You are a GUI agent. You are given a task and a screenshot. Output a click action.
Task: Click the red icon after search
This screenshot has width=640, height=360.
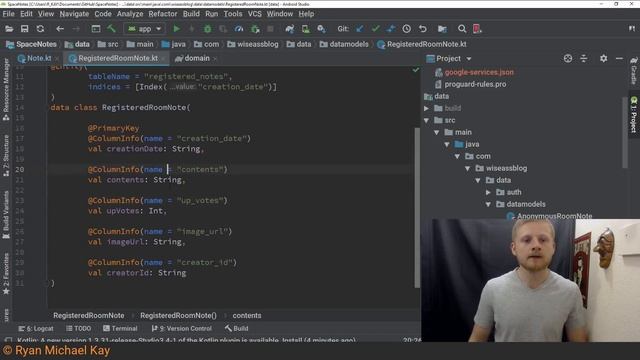pyautogui.click(x=477, y=29)
